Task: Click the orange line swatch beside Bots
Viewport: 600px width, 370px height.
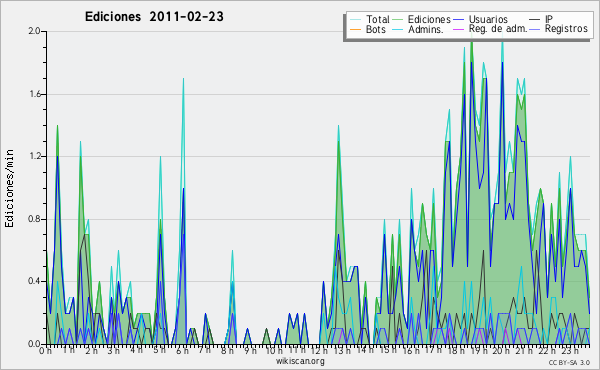Action: point(355,29)
